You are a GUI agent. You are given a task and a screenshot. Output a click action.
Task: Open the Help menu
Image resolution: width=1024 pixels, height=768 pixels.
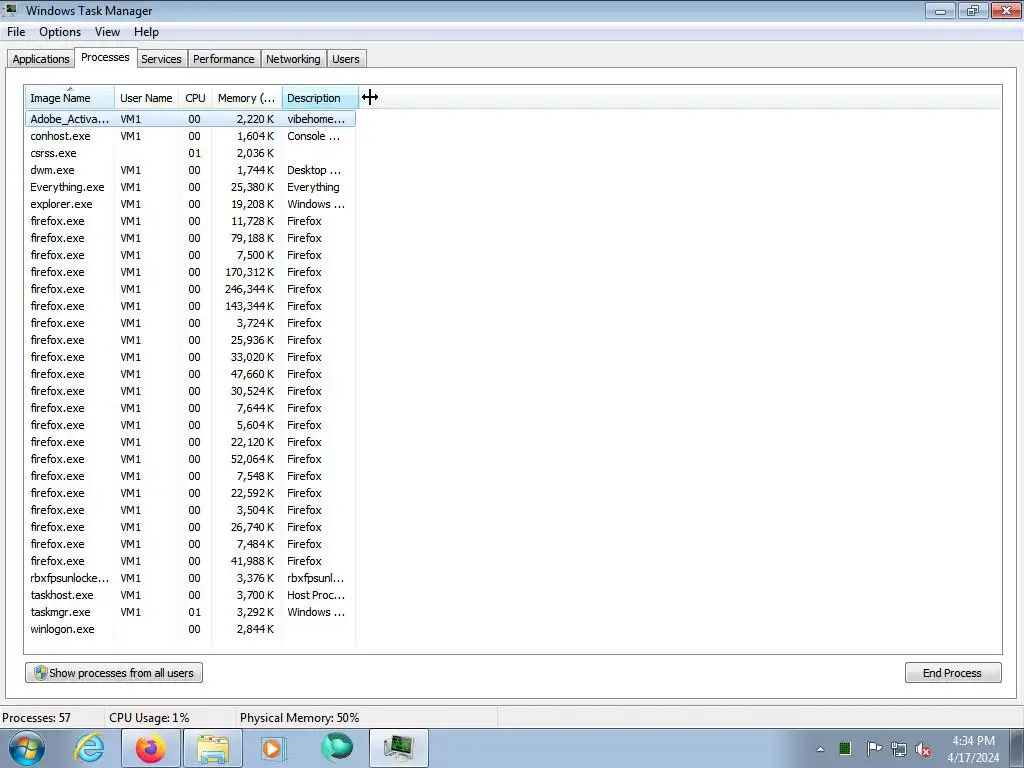146,32
